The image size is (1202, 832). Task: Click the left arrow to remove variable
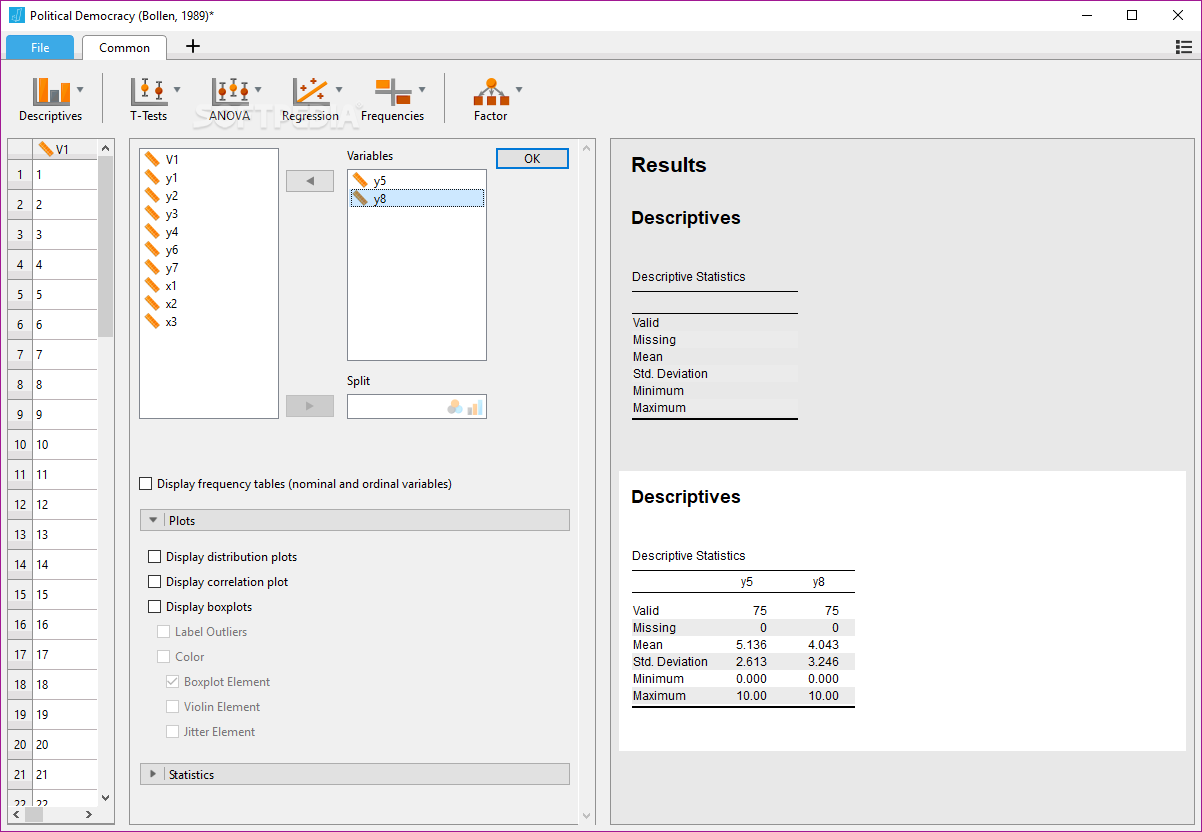tap(310, 181)
